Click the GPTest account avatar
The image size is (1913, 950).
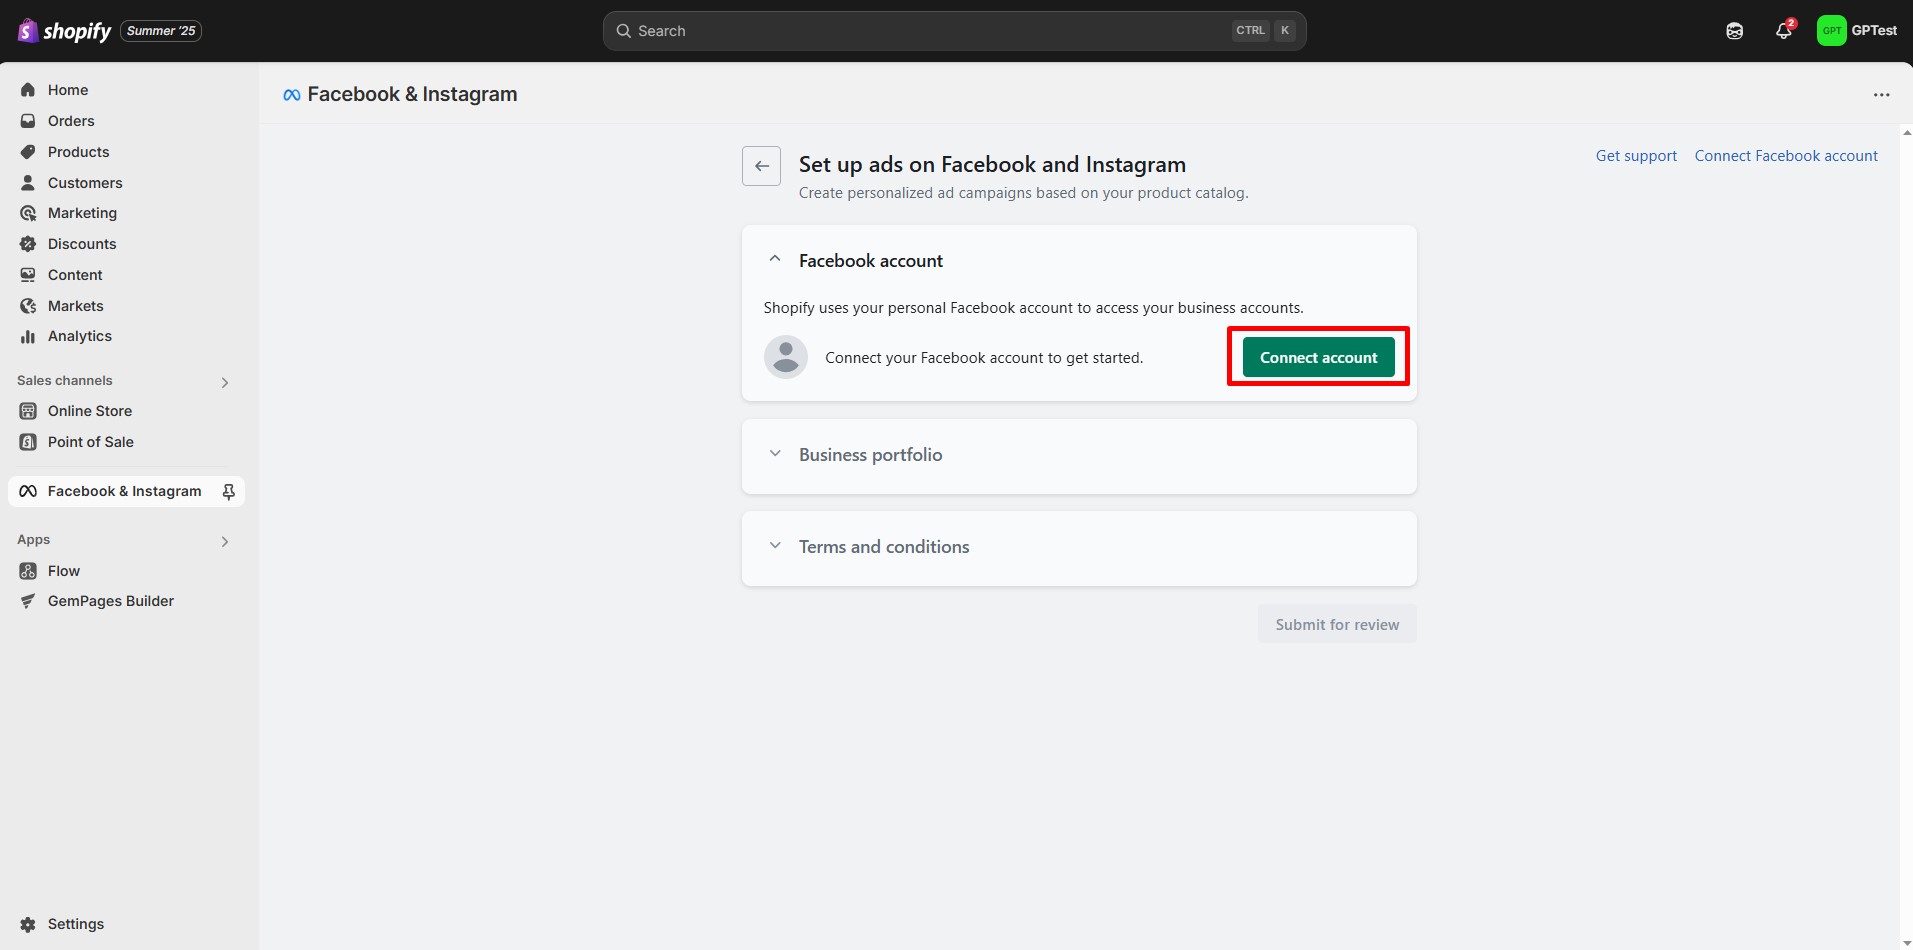click(x=1831, y=31)
